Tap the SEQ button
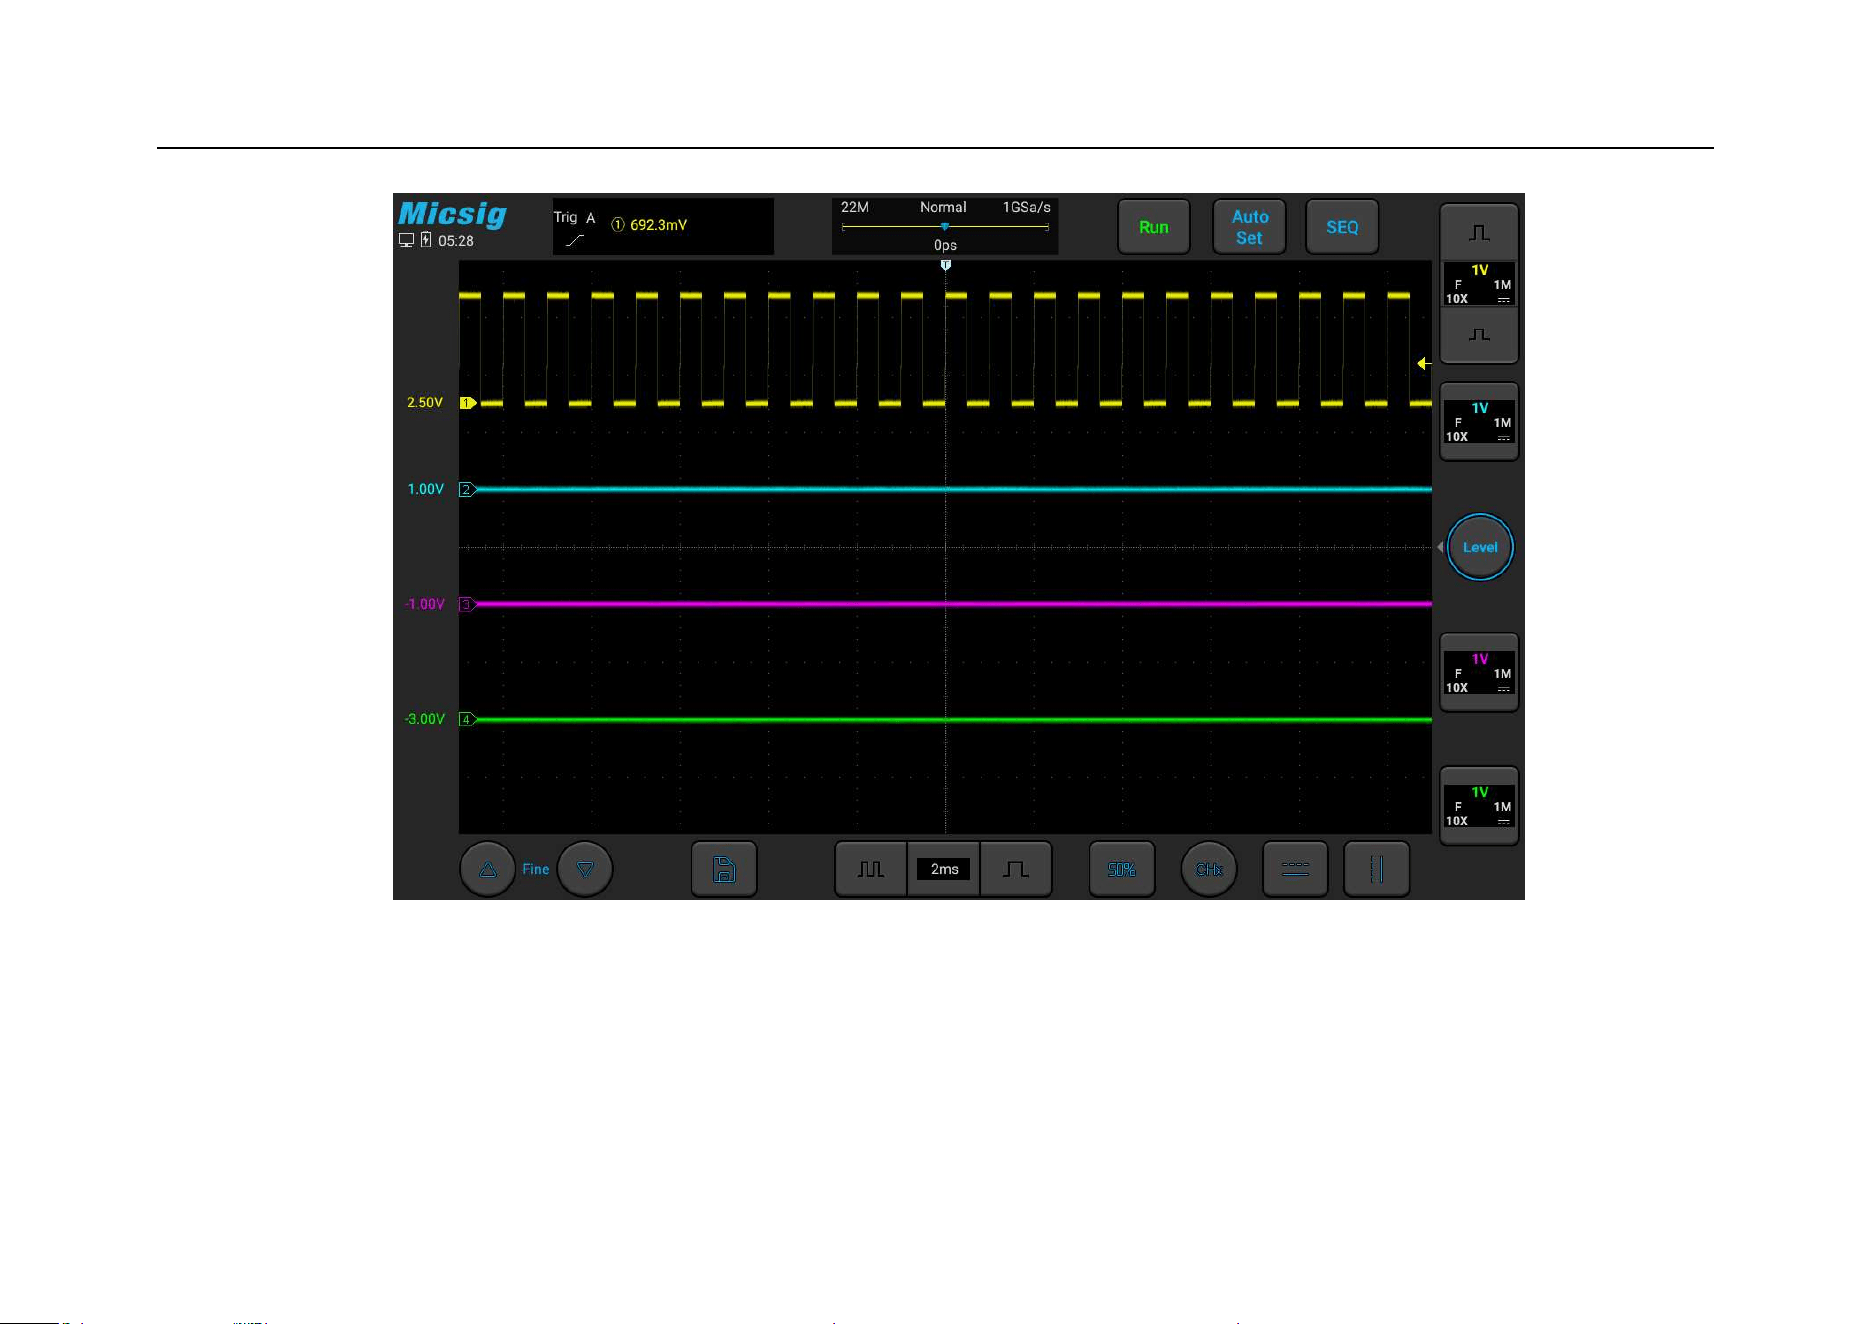 tap(1342, 227)
